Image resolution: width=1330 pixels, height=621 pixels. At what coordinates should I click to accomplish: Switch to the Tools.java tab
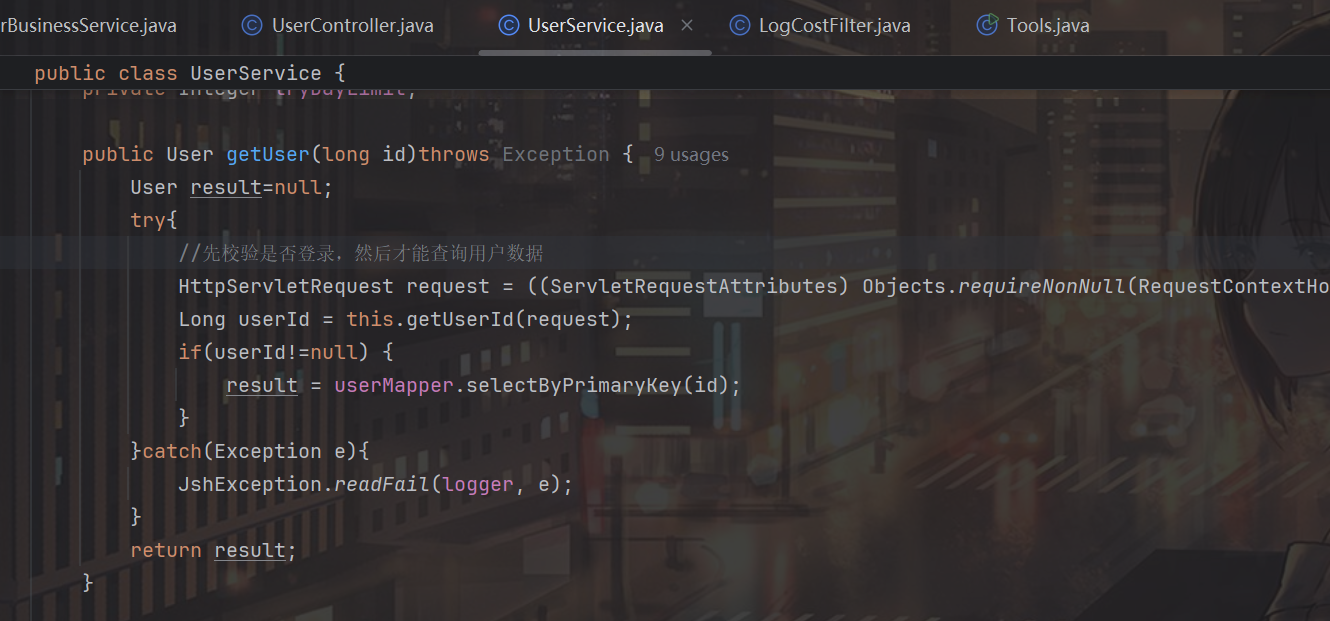click(x=1047, y=25)
